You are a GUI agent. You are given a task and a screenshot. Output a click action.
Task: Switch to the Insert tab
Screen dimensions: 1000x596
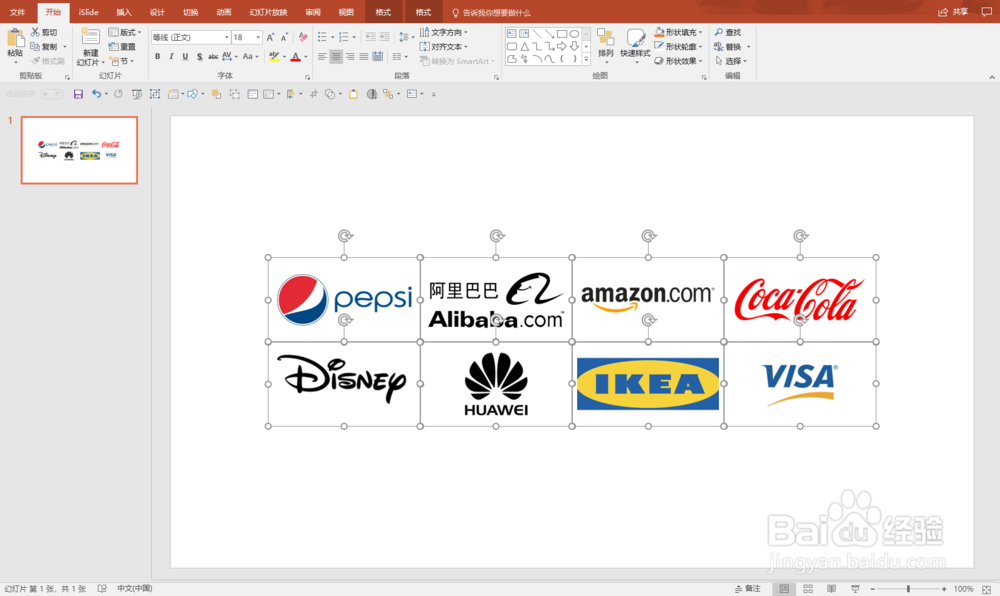(124, 12)
